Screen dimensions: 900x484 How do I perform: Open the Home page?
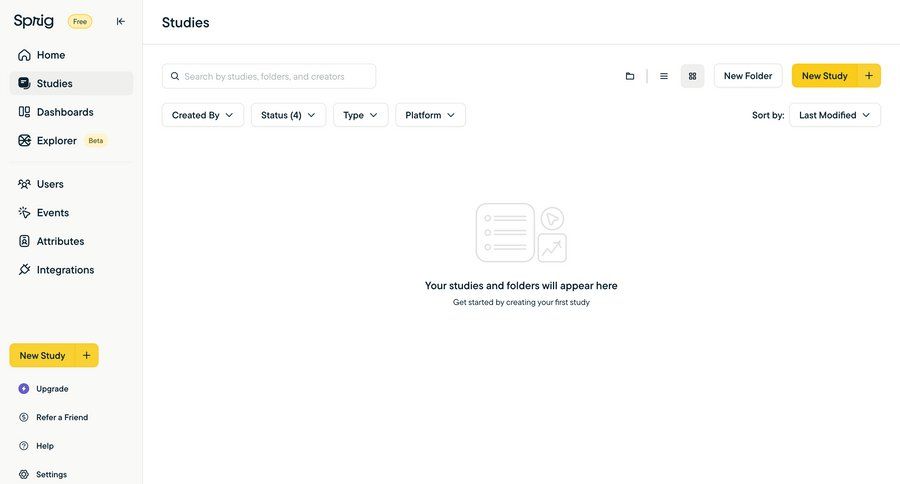pos(71,55)
